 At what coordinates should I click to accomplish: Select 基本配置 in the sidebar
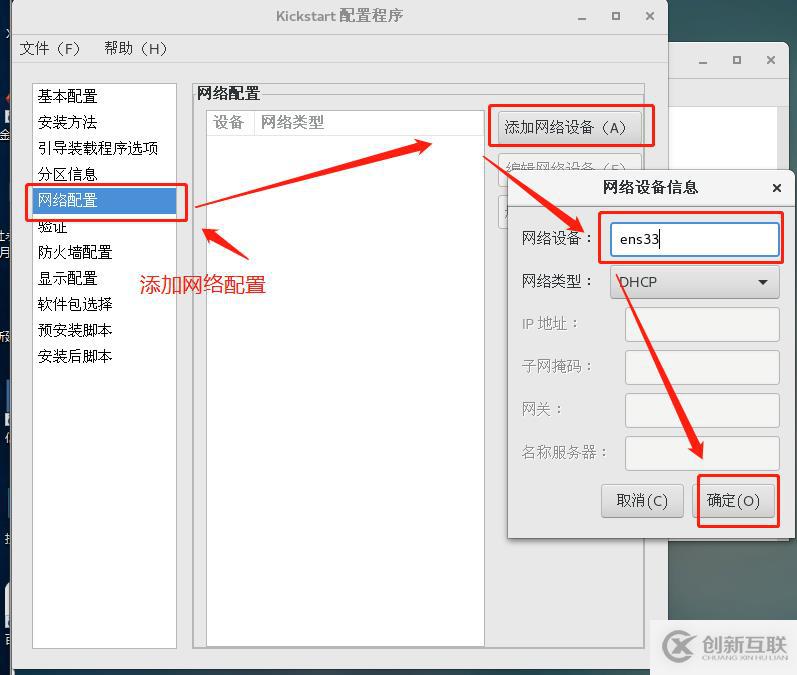[x=105, y=97]
